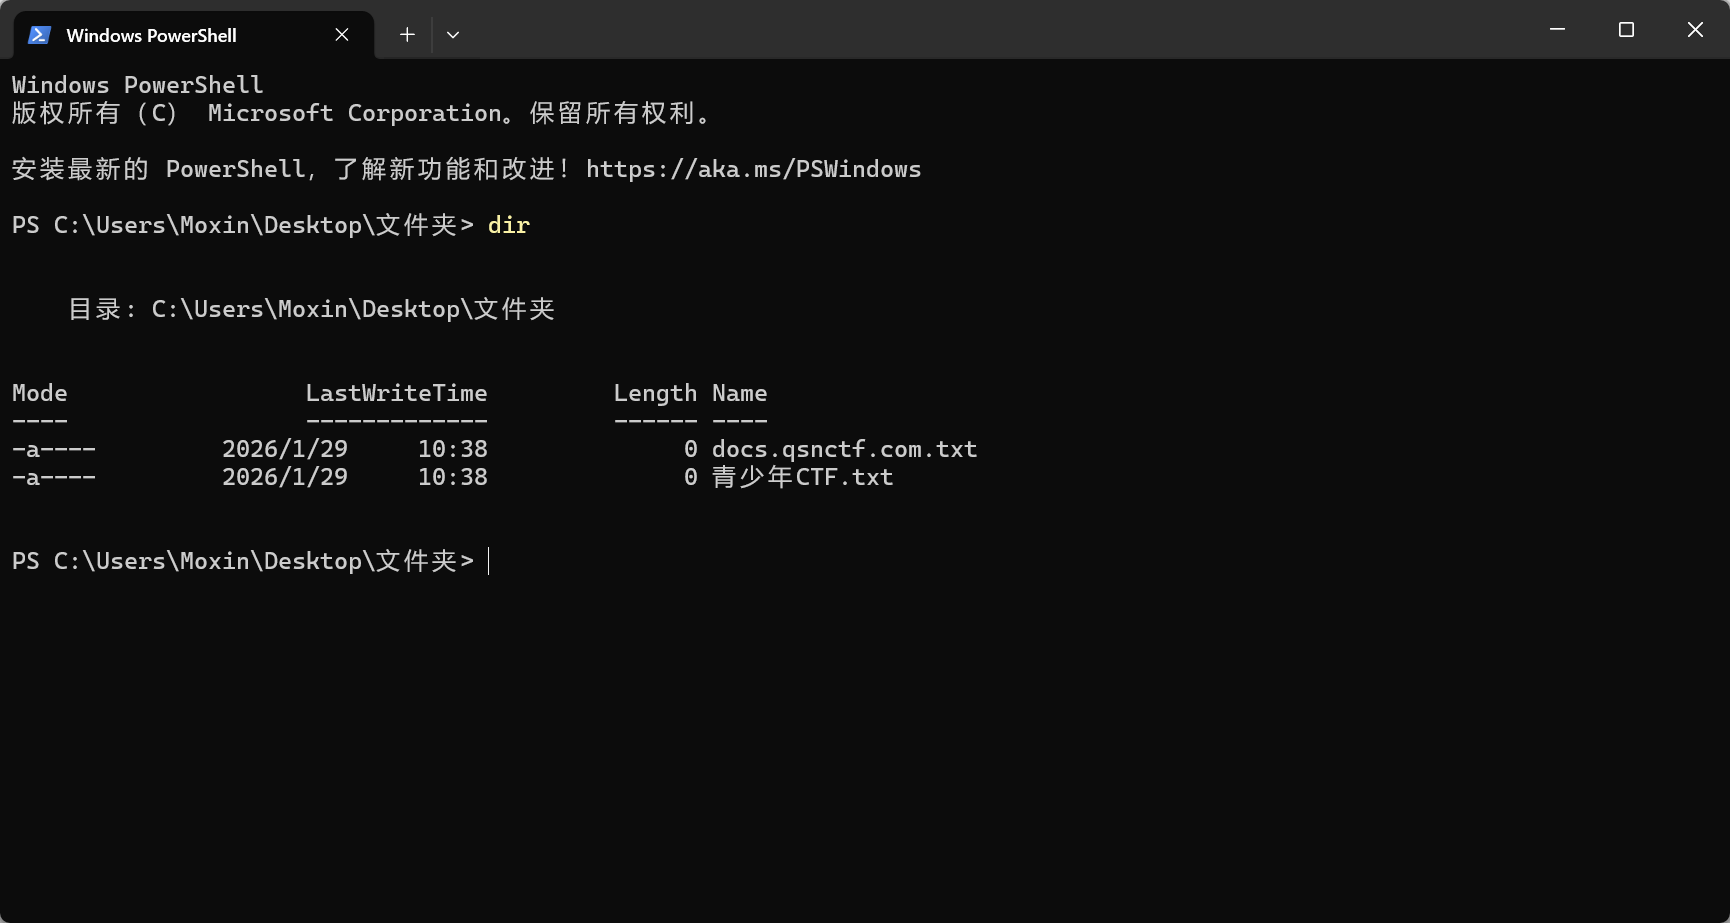Maximize the terminal window
This screenshot has width=1730, height=923.
(x=1626, y=30)
